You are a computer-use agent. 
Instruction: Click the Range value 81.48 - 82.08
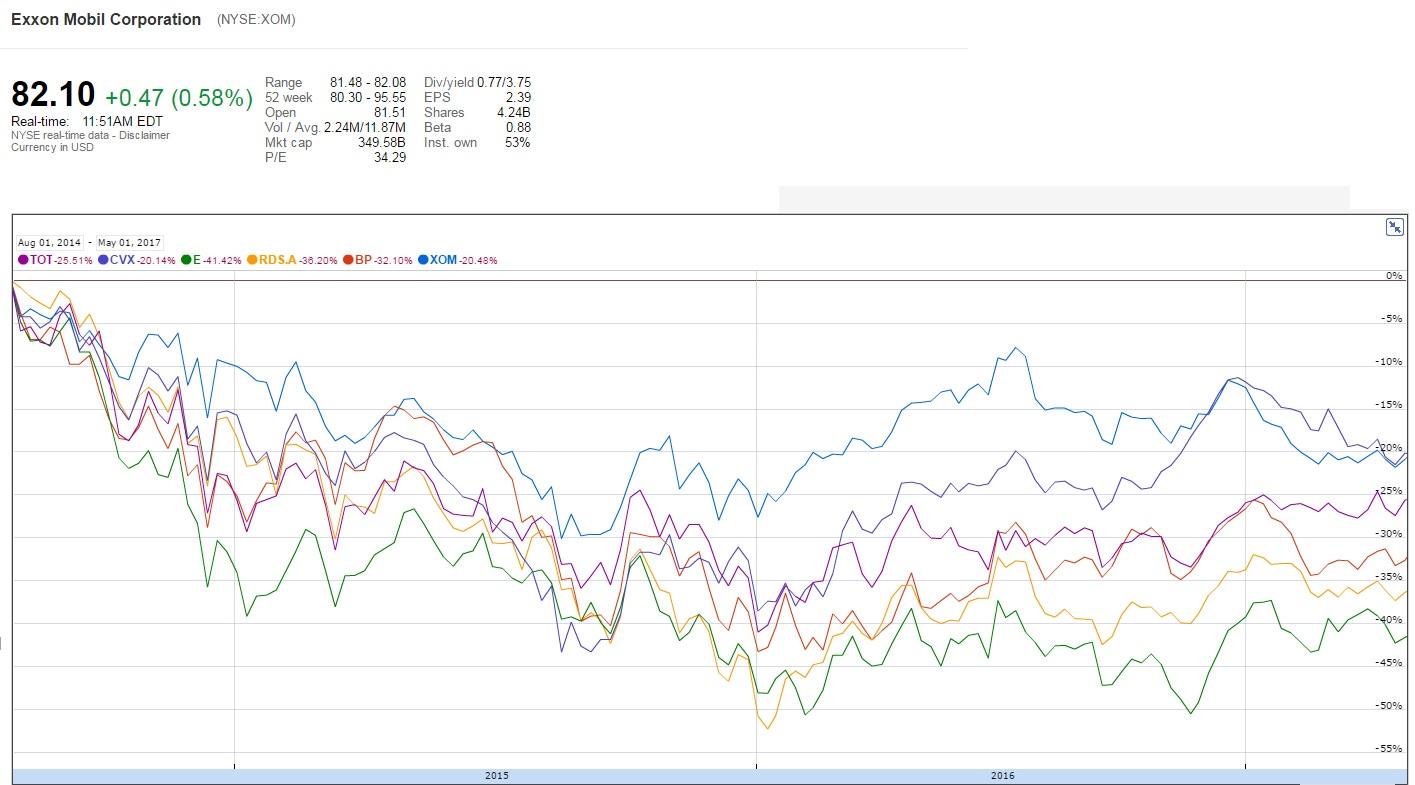(368, 82)
